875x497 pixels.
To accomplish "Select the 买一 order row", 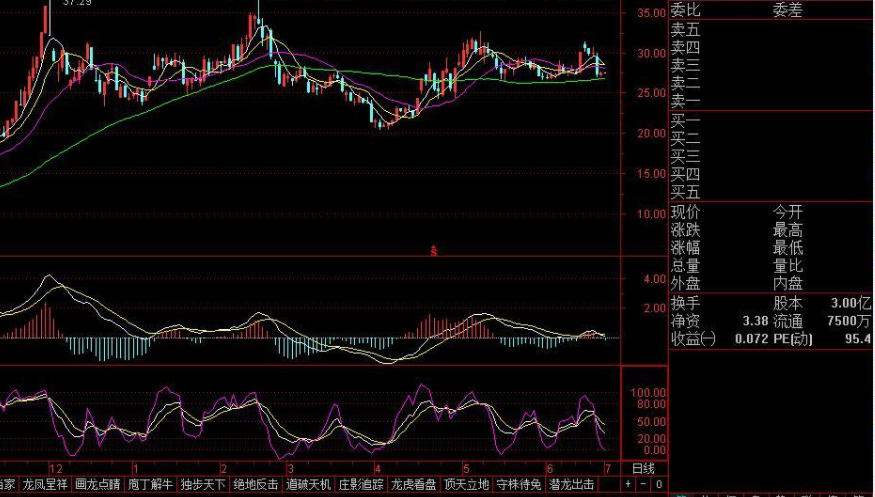I will pos(772,120).
